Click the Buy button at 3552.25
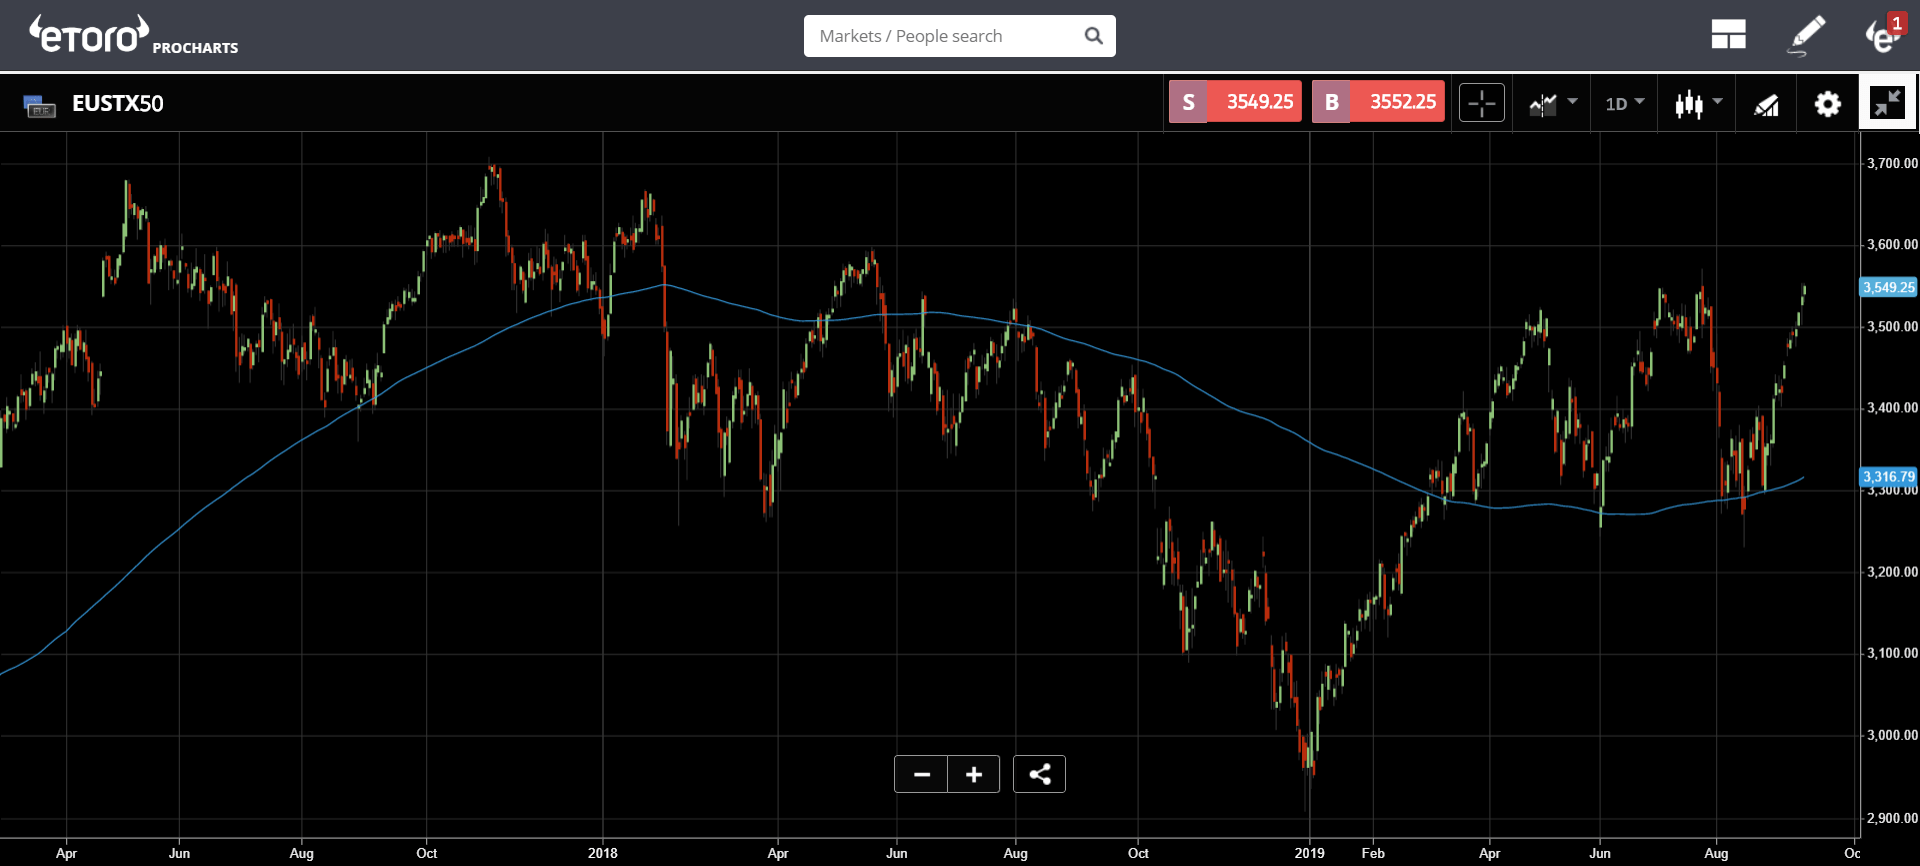The height and width of the screenshot is (866, 1920). (x=1378, y=101)
